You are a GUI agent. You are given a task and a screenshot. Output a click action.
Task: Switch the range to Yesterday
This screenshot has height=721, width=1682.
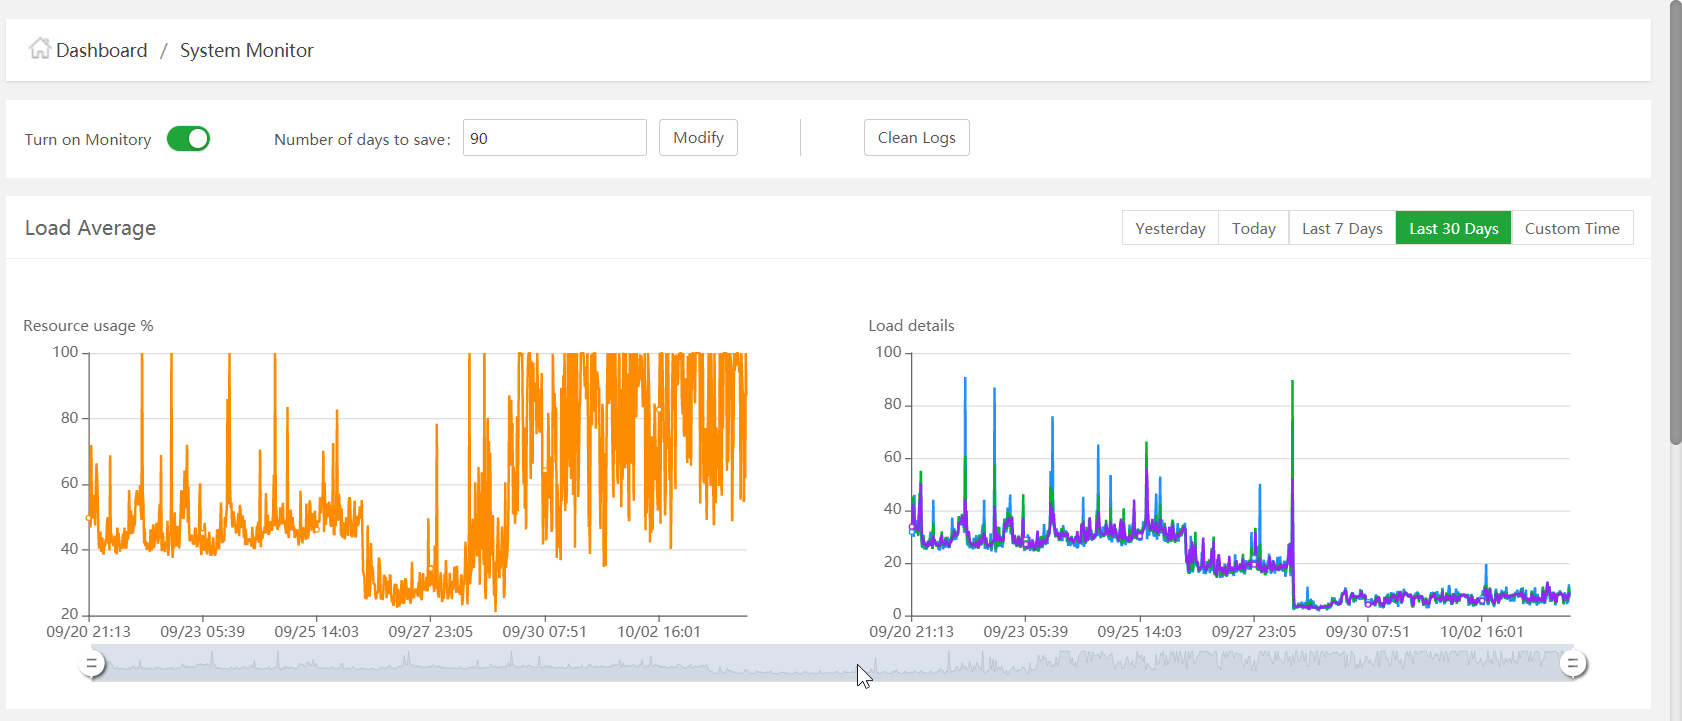tap(1170, 228)
